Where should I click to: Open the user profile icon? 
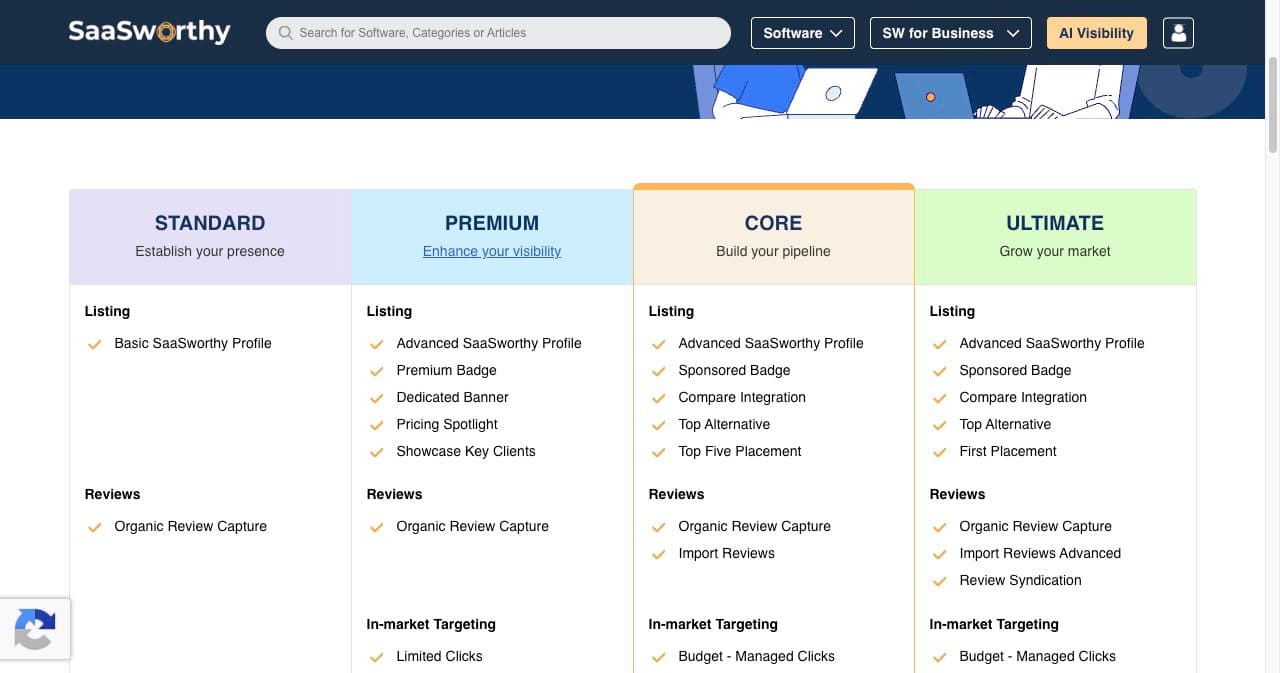click(1178, 33)
